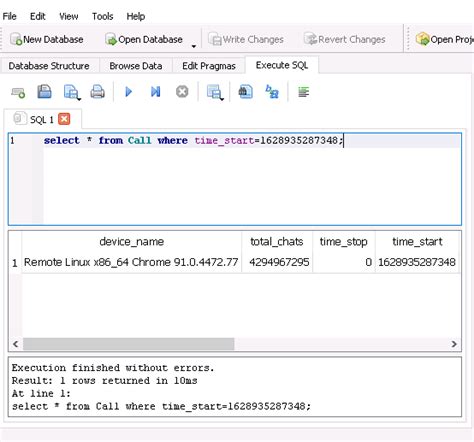This screenshot has height=442, width=474.
Task: Click New Database toolbar button
Action: [x=47, y=39]
